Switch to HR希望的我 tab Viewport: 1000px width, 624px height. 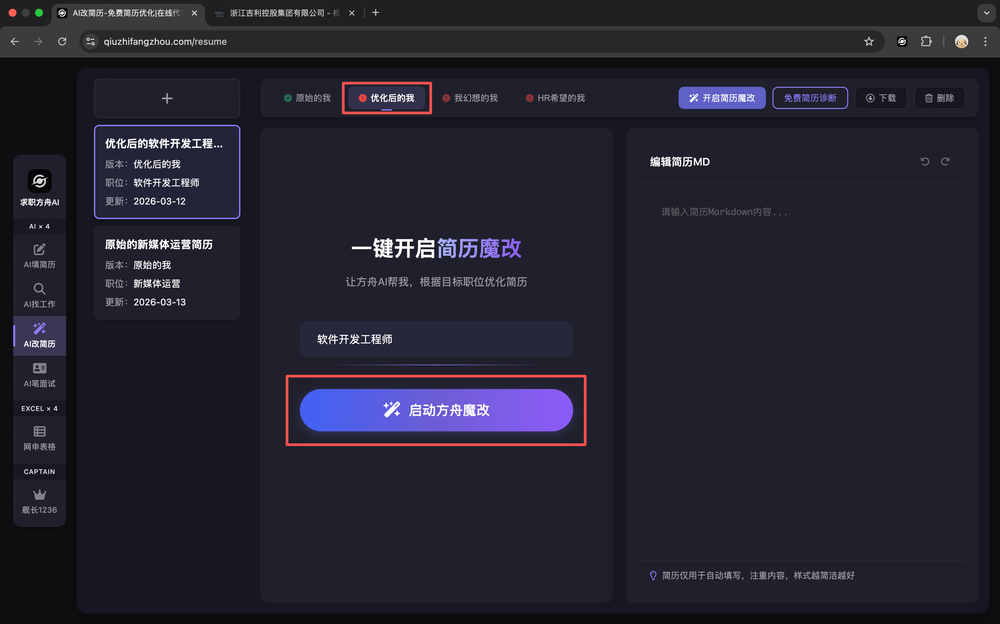[555, 98]
